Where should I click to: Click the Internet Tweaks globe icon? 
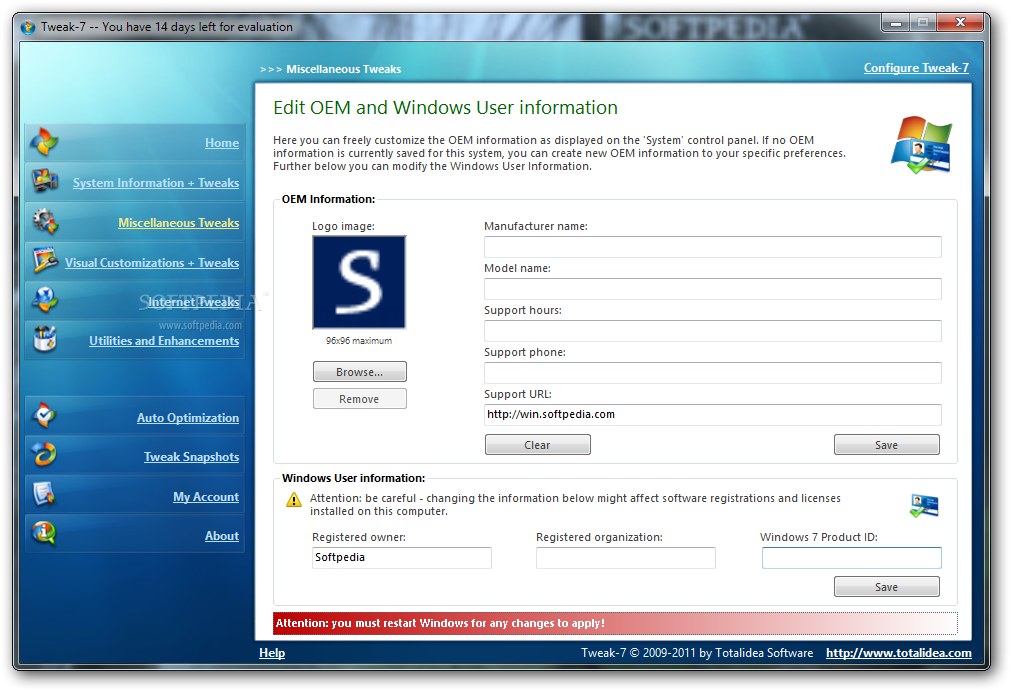[44, 300]
